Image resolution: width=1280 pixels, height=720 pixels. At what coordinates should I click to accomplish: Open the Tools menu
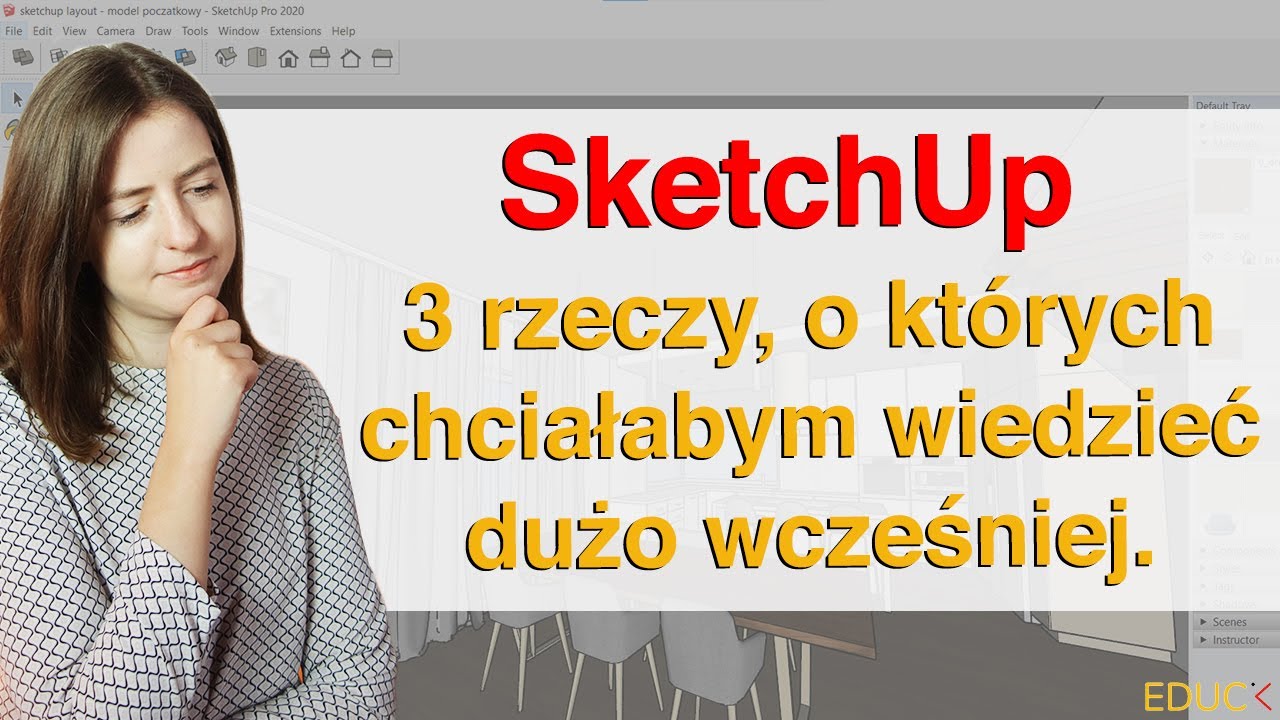(195, 31)
